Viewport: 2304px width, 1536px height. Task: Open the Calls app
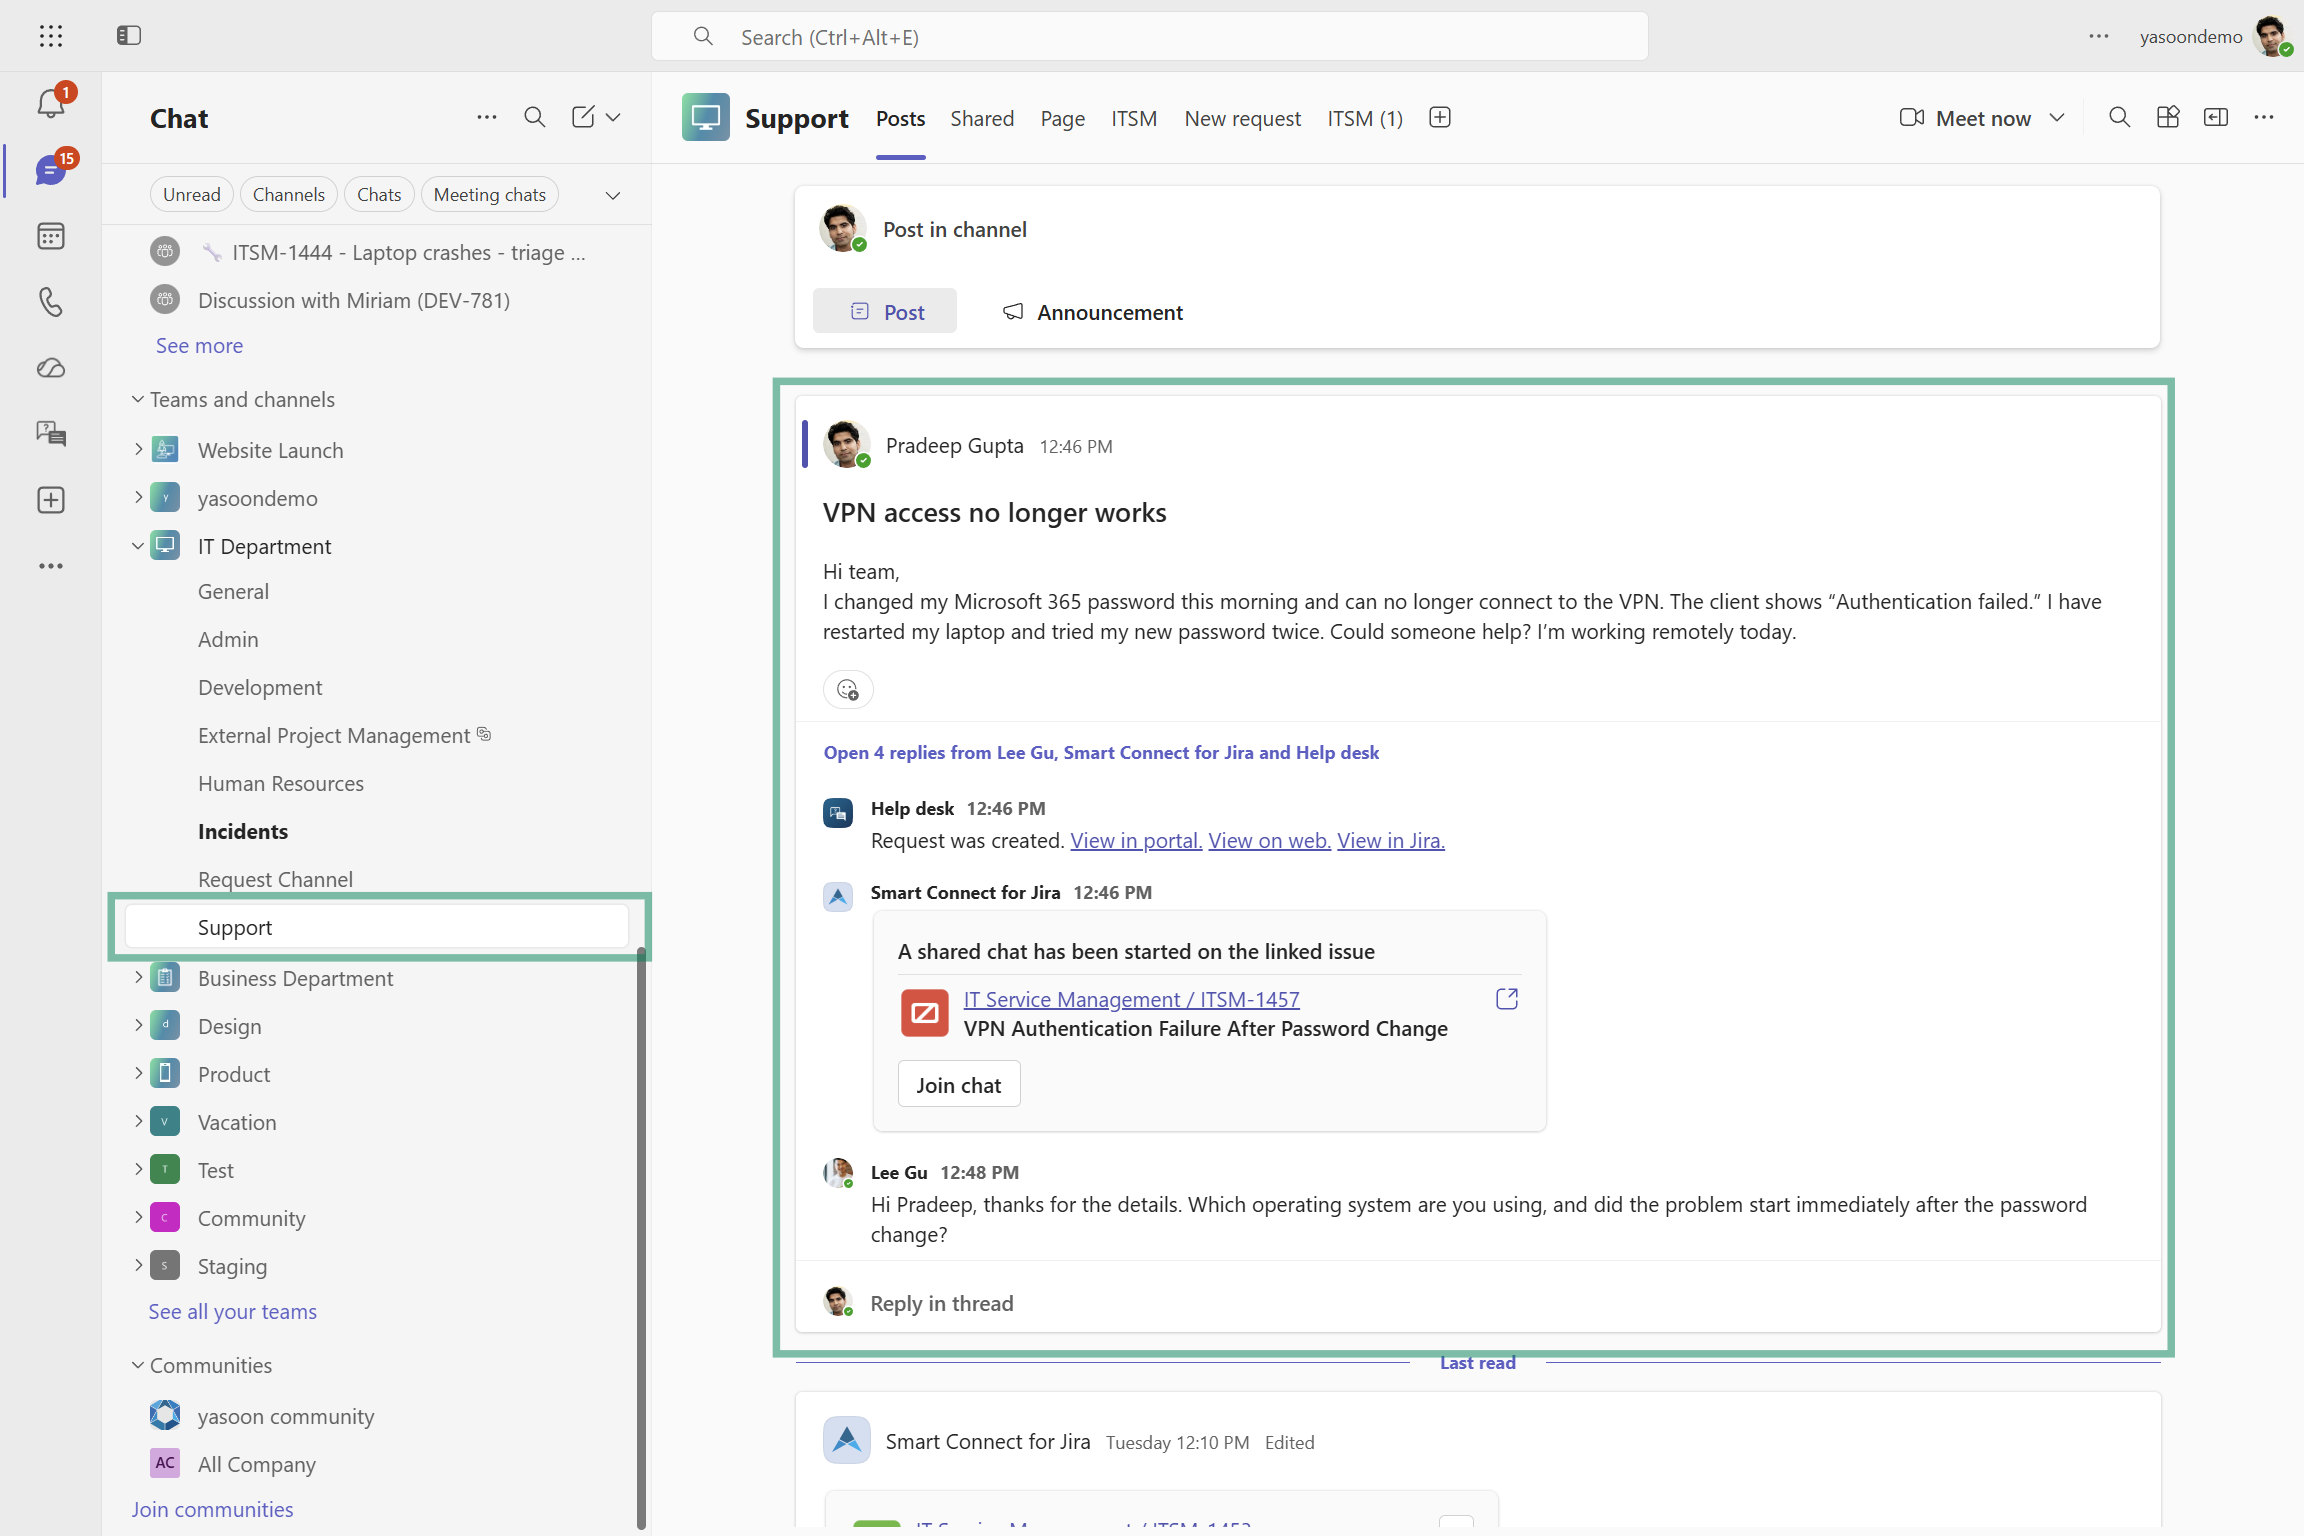pyautogui.click(x=51, y=302)
